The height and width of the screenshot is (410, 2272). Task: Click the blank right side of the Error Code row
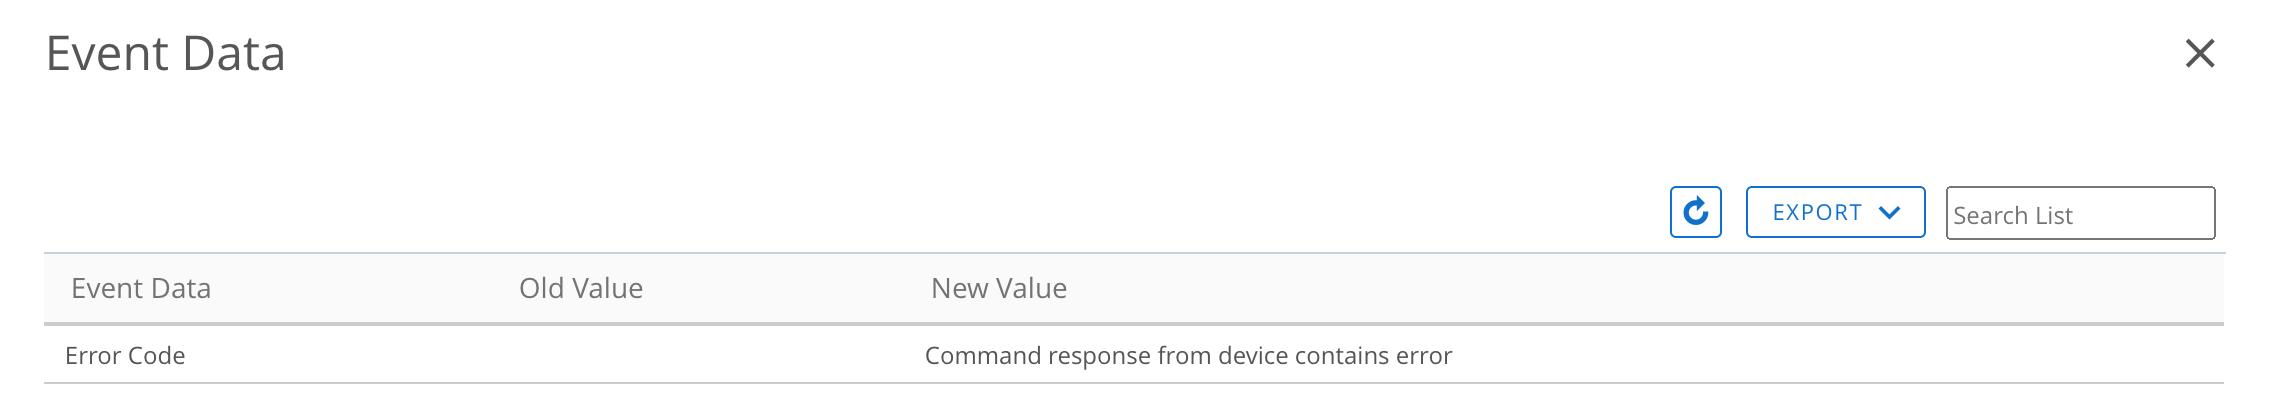[1850, 356]
